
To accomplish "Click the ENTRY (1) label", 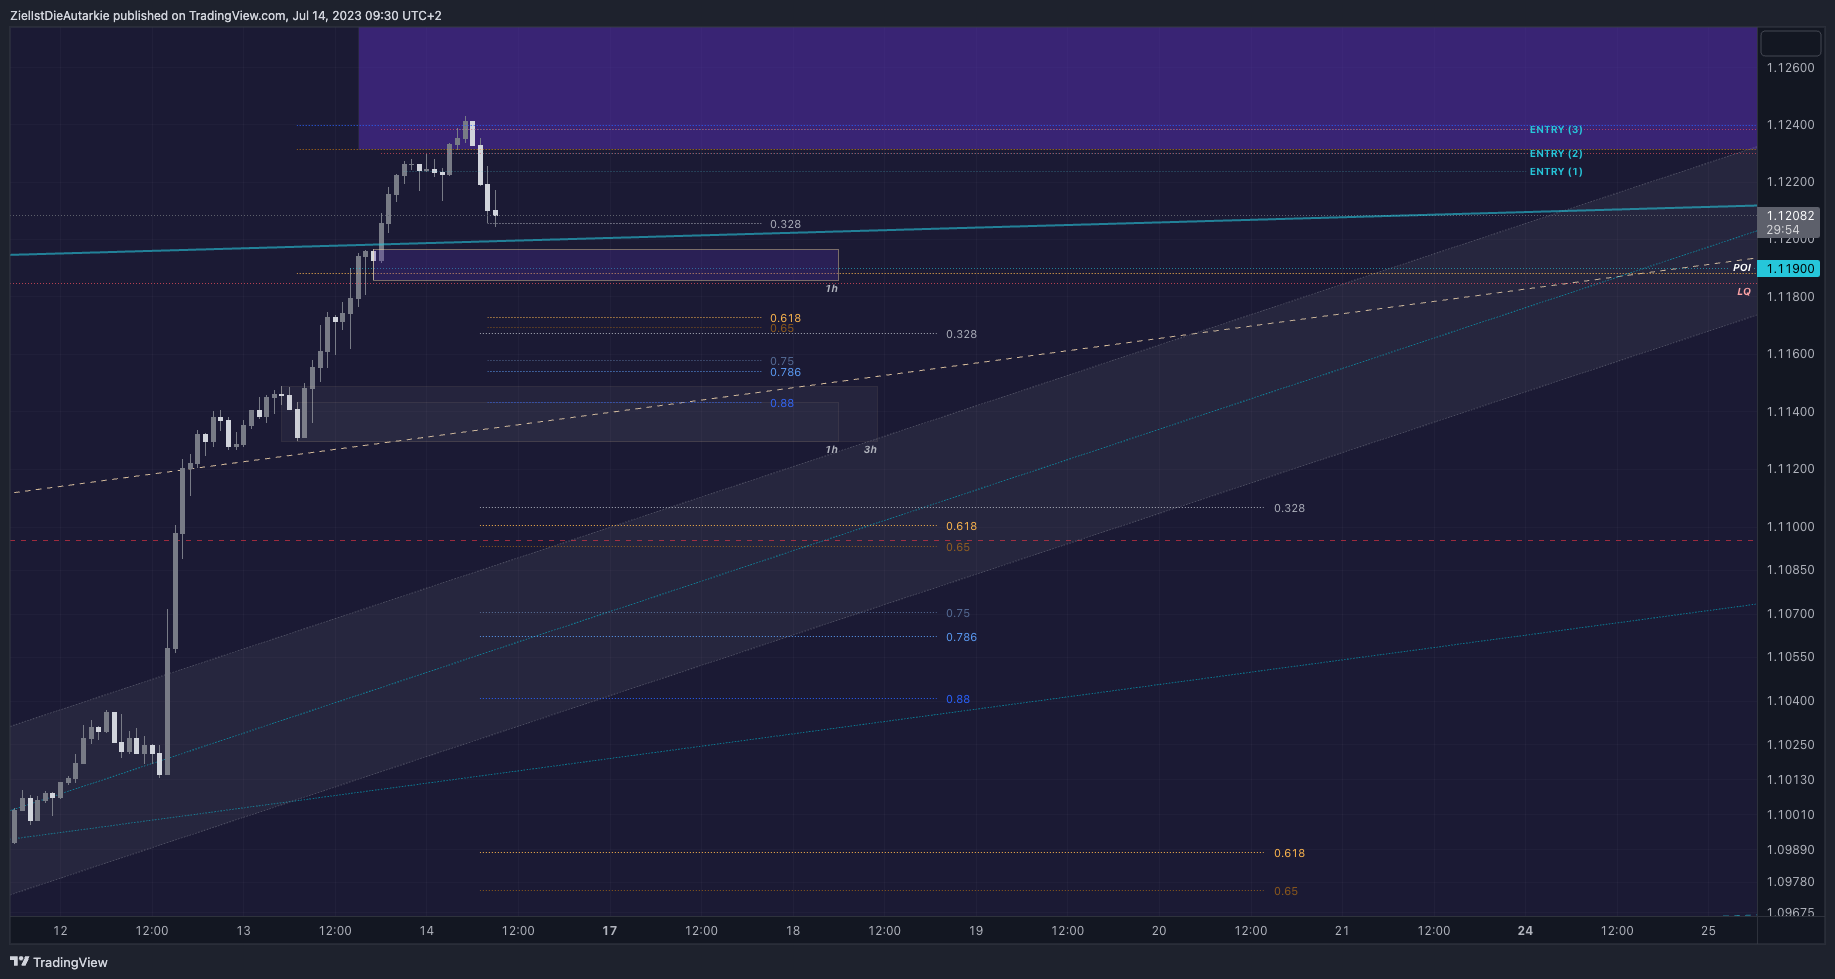I will pyautogui.click(x=1556, y=172).
